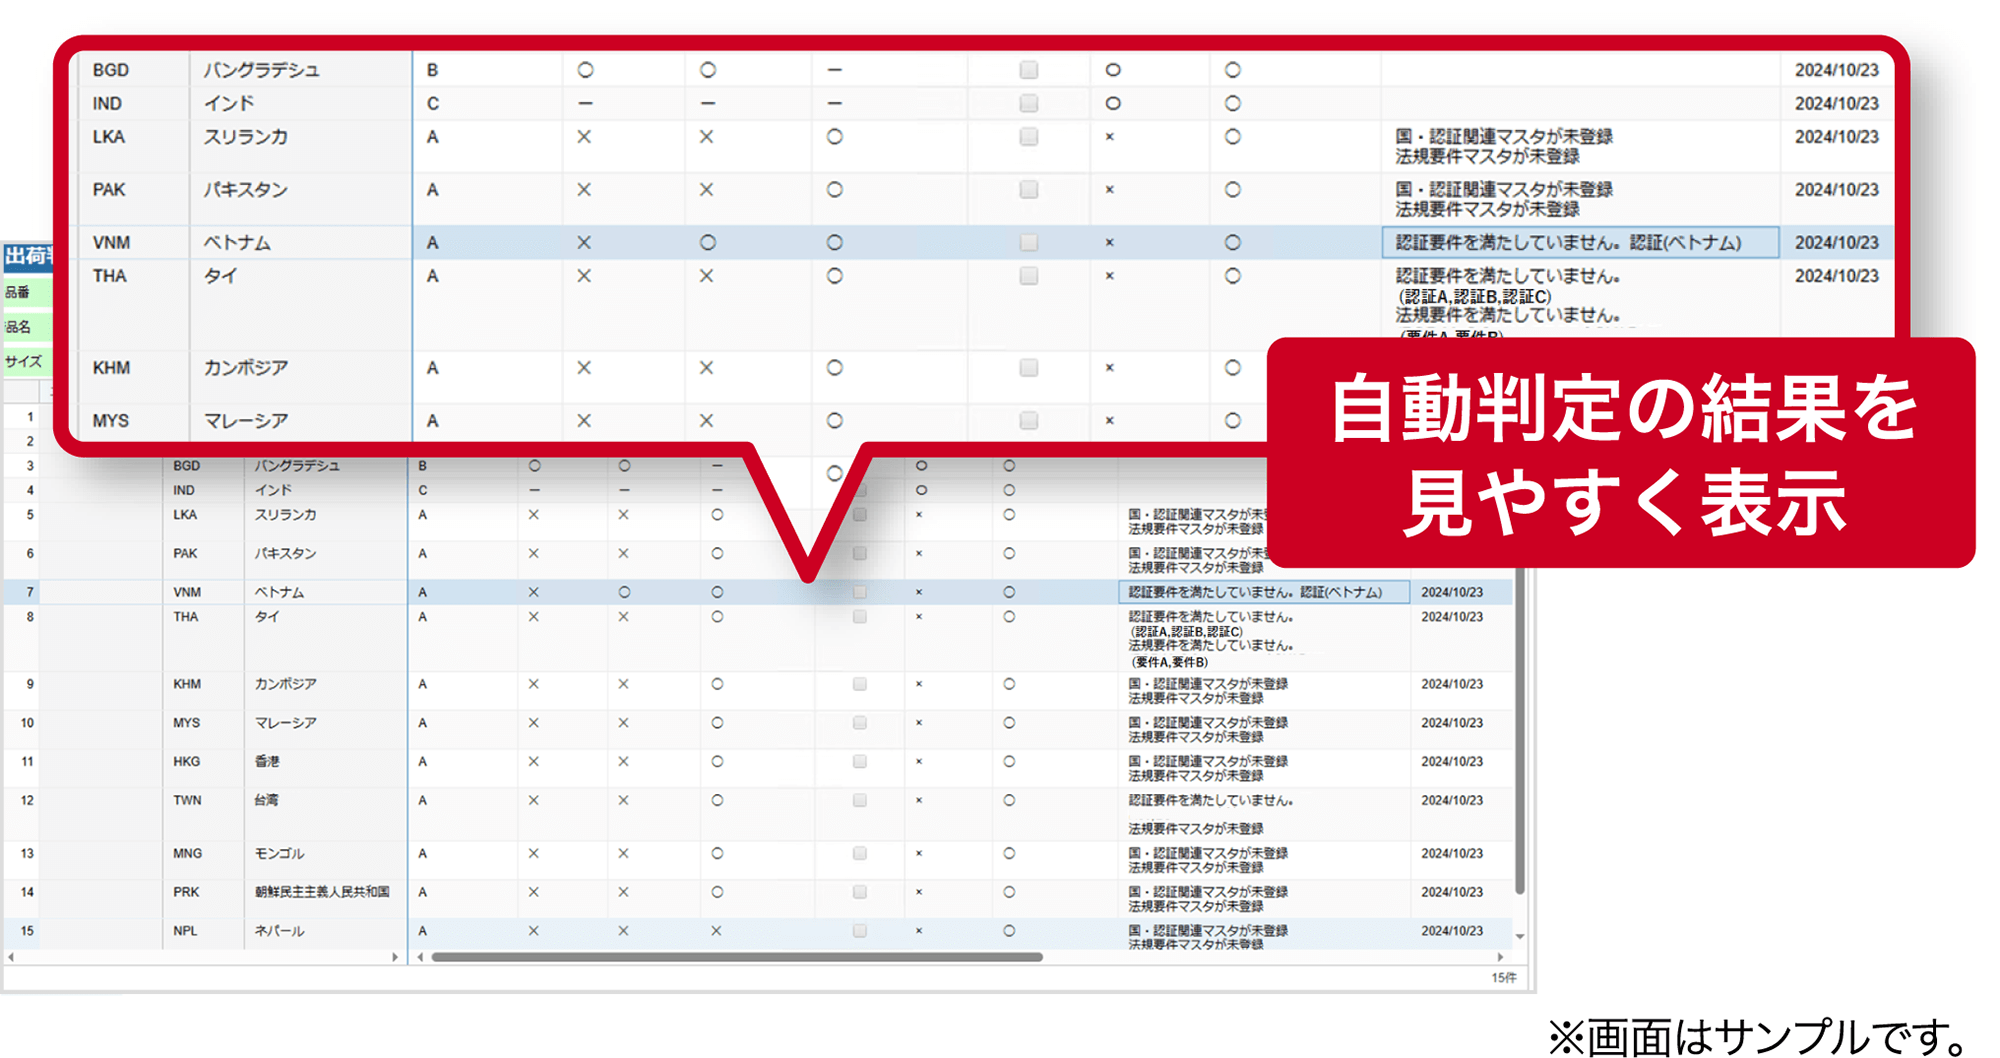The height and width of the screenshot is (1058, 2000).
Task: Click the ○ mark in the Cambodia (KHM) row
Action: 834,368
